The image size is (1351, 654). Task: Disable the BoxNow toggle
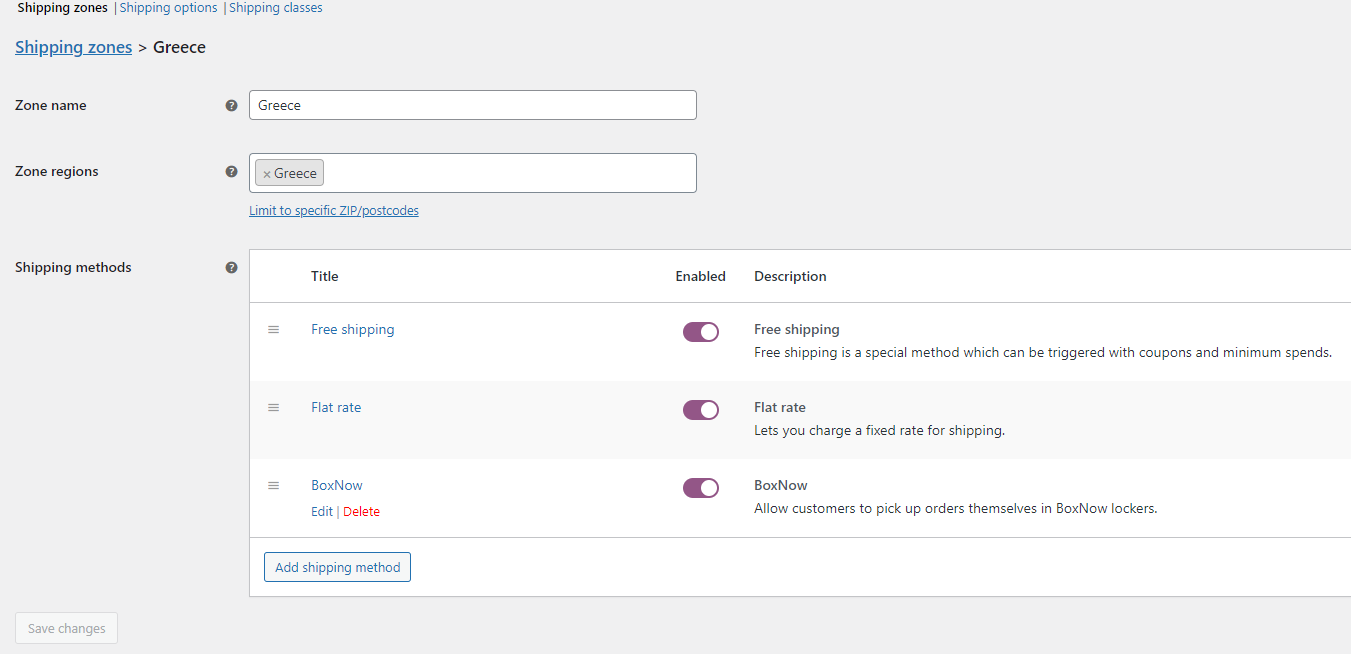[x=701, y=488]
